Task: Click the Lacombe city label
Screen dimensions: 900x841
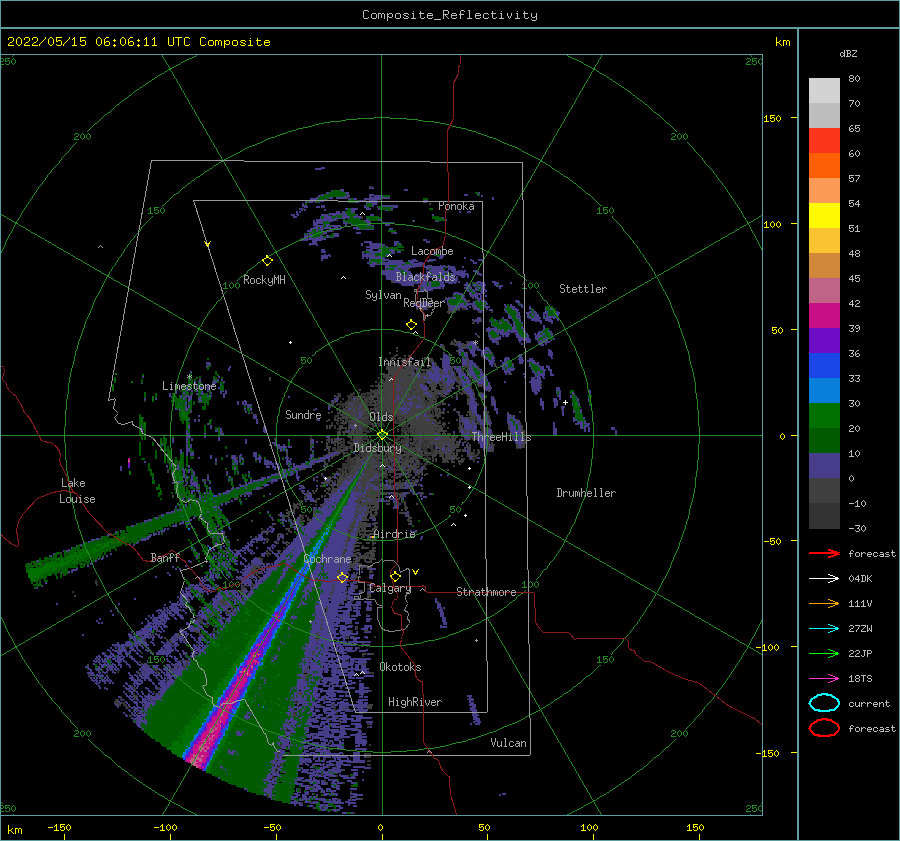Action: click(432, 251)
